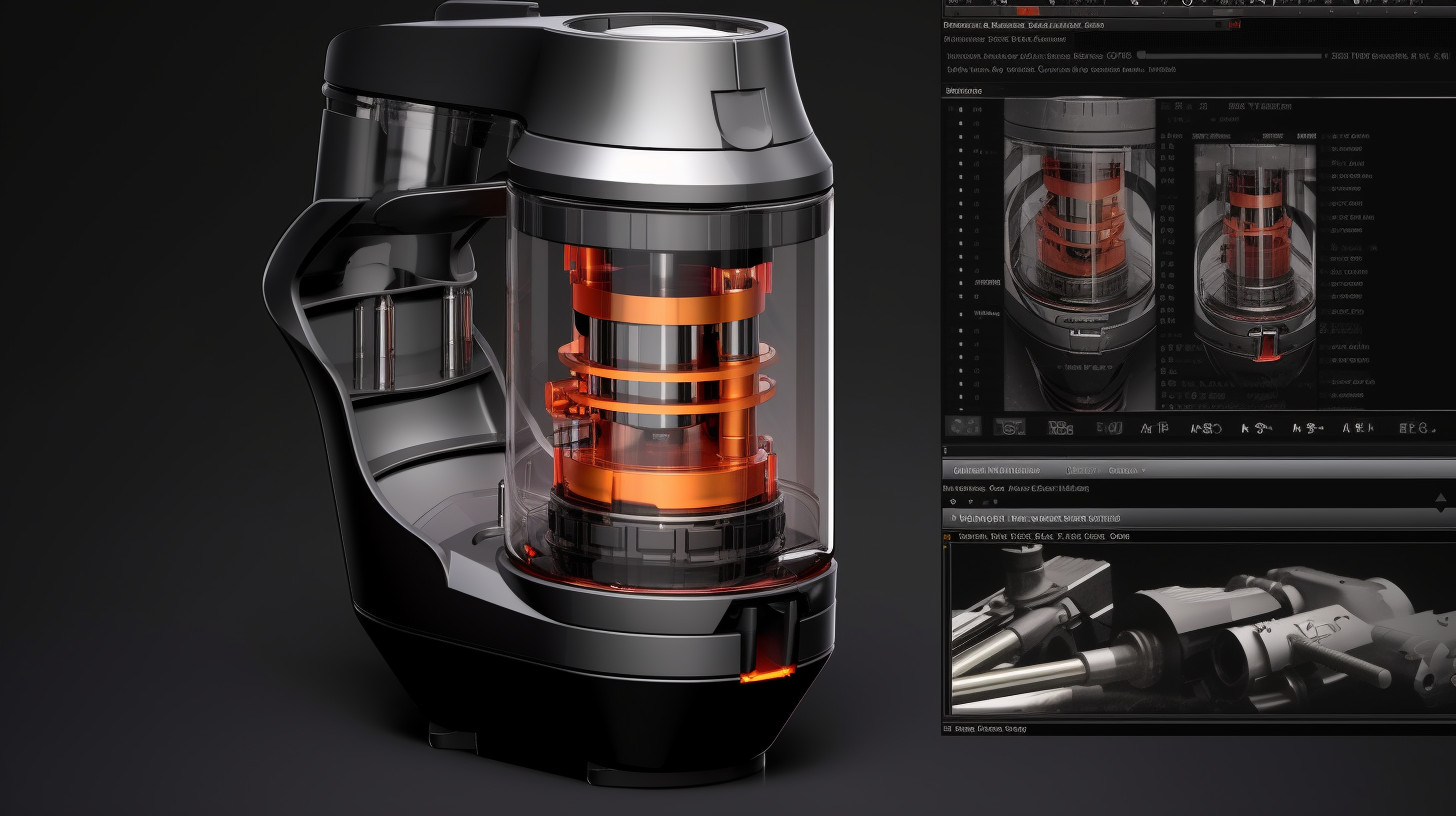Screen dimensions: 1456x816
Task: Click the up triangle arrow at the lower panel's edge
Action: click(x=1440, y=498)
